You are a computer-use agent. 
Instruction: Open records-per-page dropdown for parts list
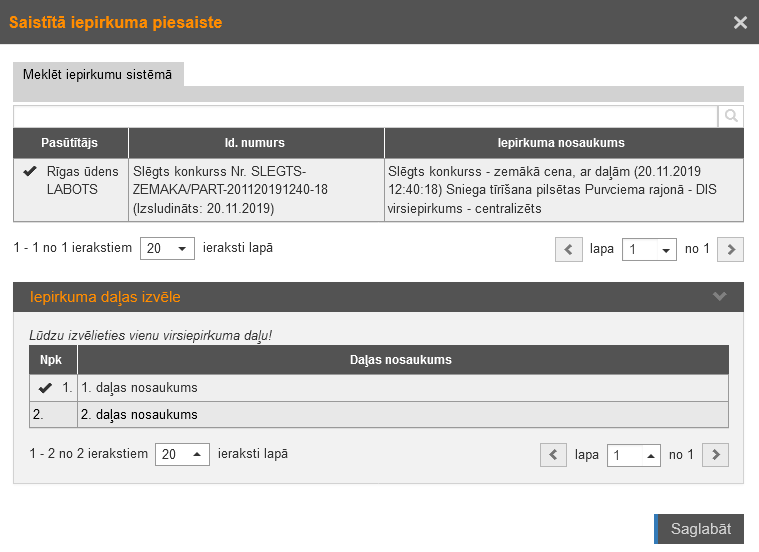[x=182, y=455]
